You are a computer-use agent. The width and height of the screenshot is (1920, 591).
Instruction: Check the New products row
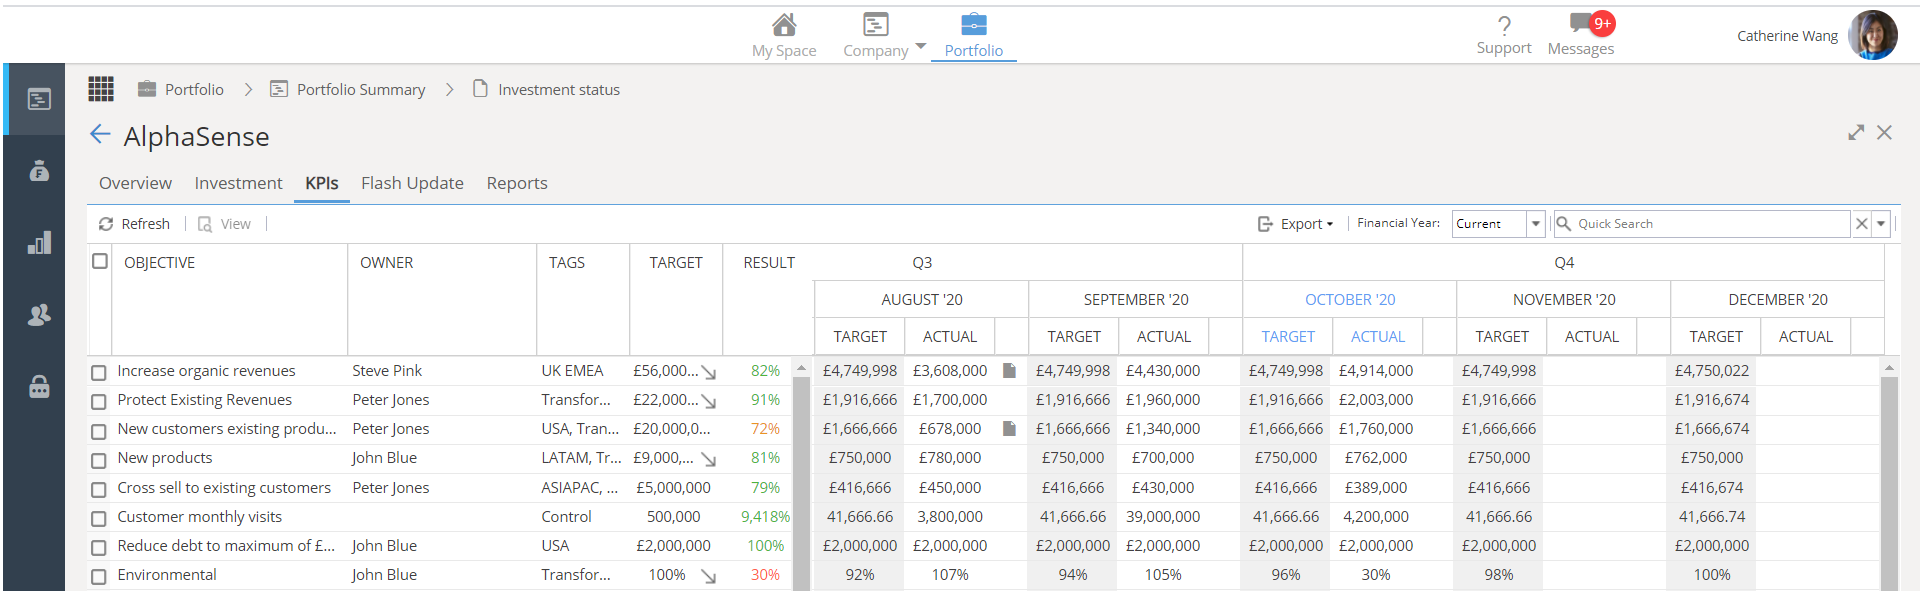[98, 460]
